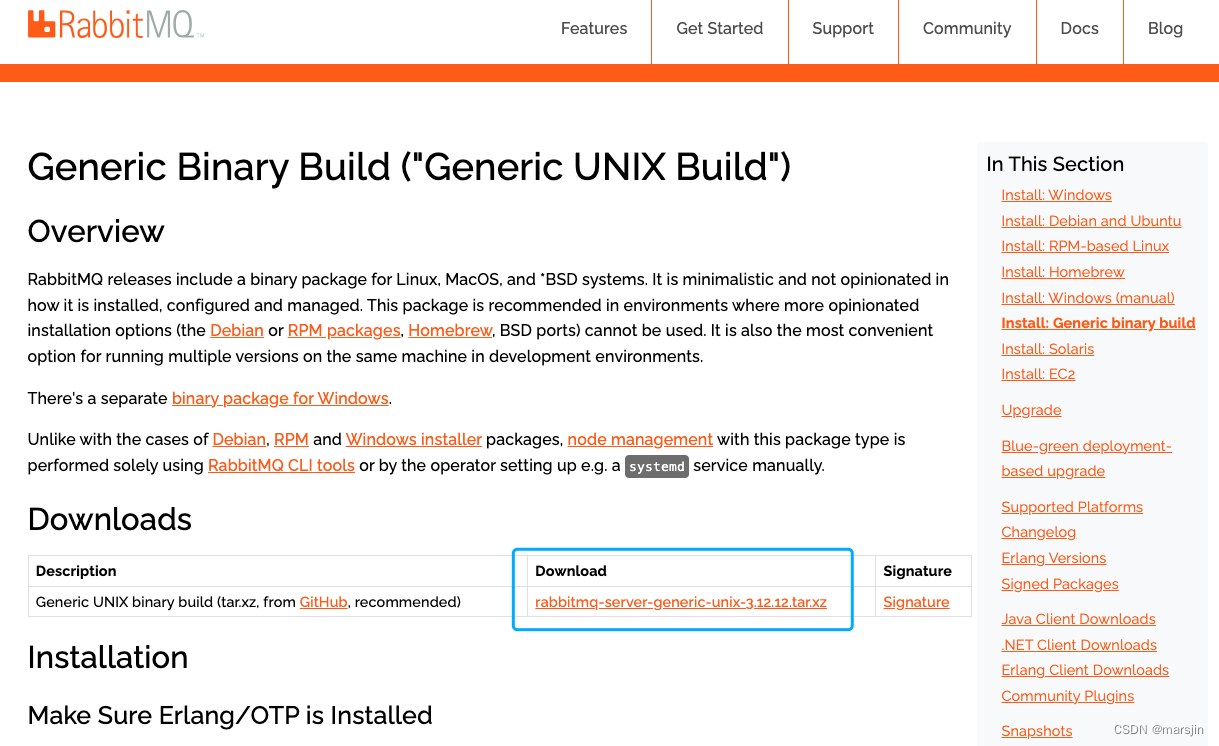Download rabbitmq-server-generic-unix-3.12.12.tar.xz
The width and height of the screenshot is (1219, 746).
click(x=681, y=601)
